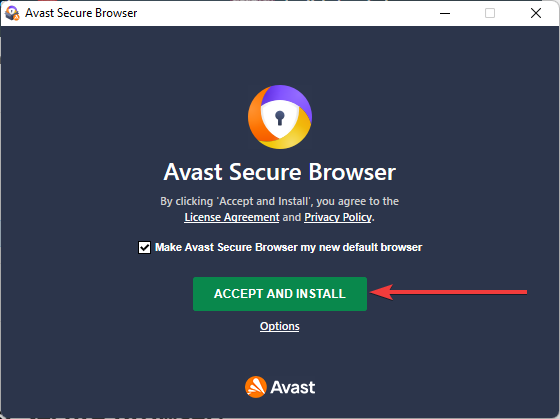Screen dimensions: 560x419
Task: Click the window title text in title bar
Action: (x=81, y=13)
